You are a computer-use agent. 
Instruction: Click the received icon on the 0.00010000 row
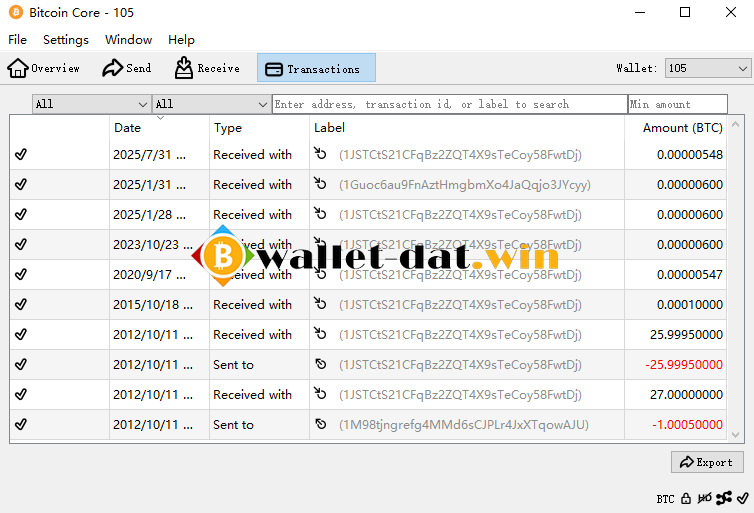[x=320, y=303]
